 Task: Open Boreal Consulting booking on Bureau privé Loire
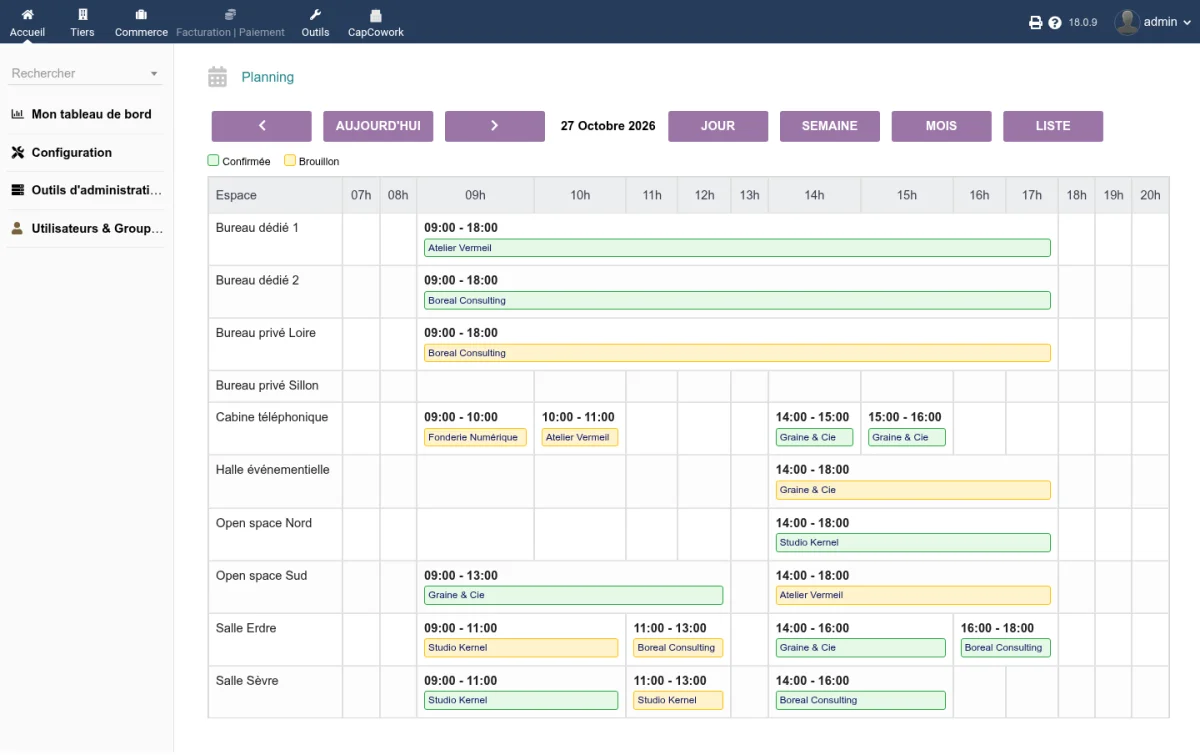pyautogui.click(x=737, y=353)
